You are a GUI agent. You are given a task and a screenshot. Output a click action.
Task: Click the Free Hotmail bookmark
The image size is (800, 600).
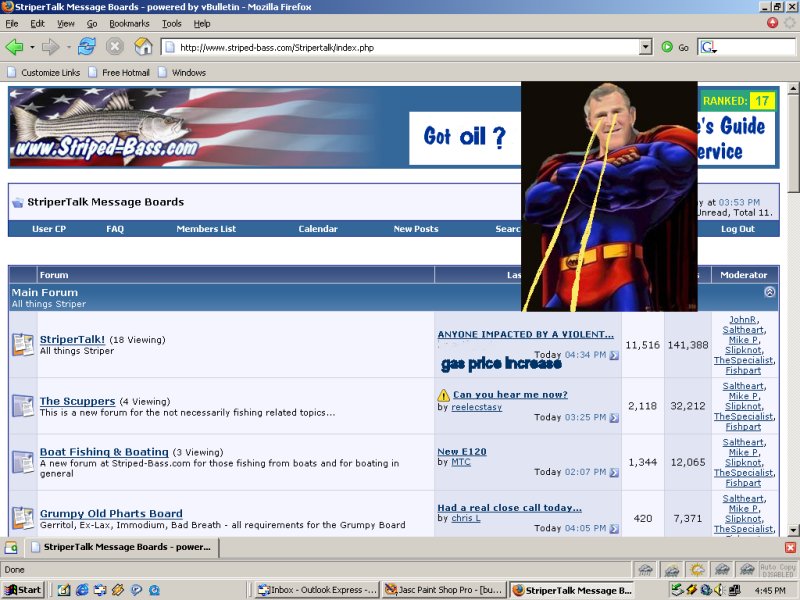(125, 72)
